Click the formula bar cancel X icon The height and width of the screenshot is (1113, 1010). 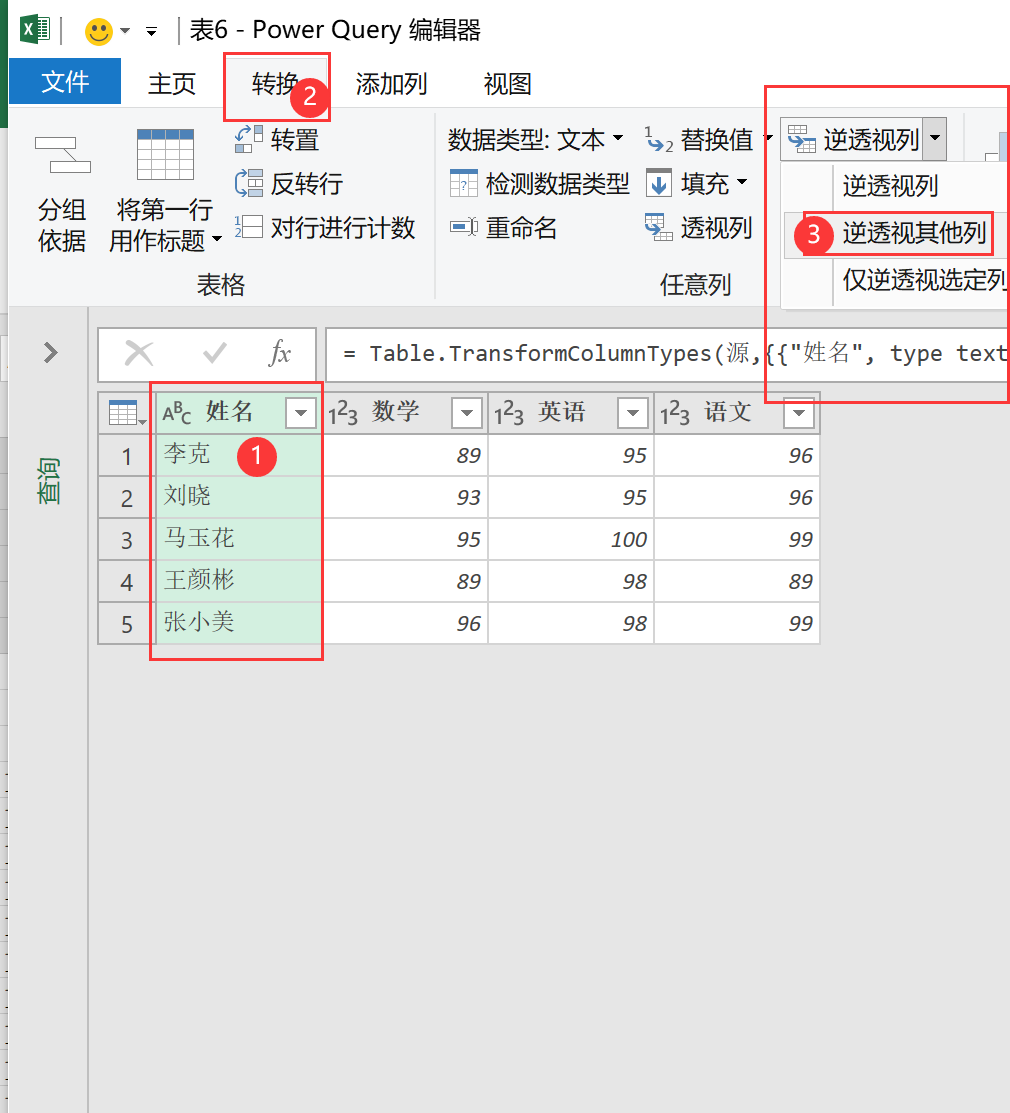pos(139,353)
